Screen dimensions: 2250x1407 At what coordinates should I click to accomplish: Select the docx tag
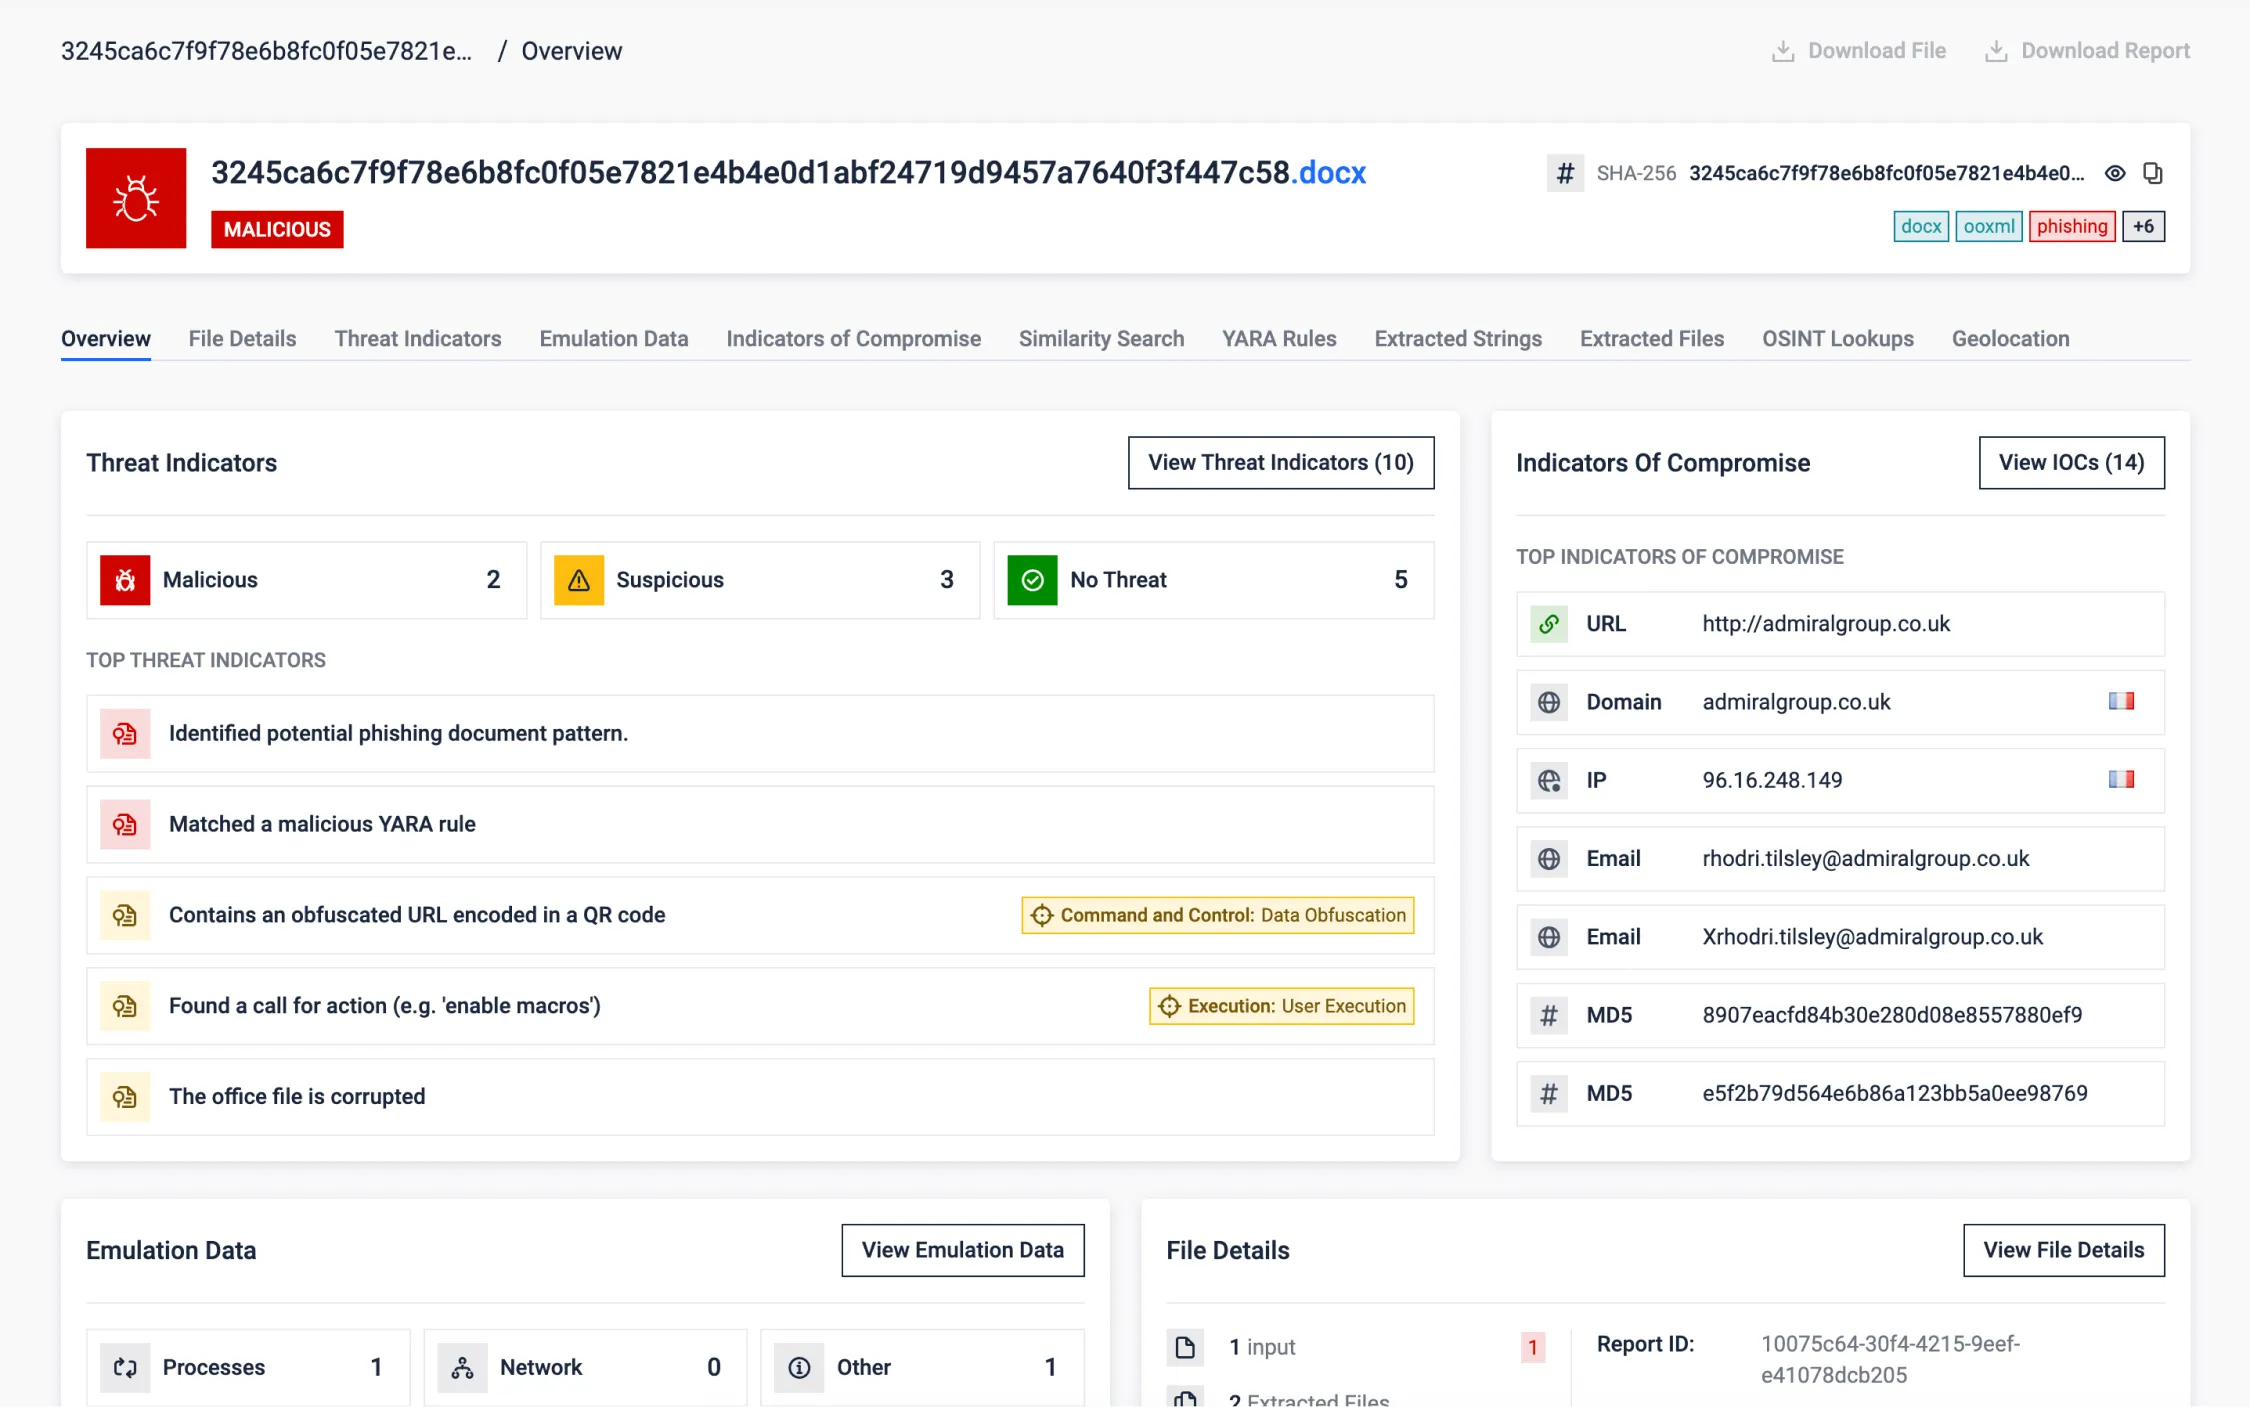click(1920, 226)
